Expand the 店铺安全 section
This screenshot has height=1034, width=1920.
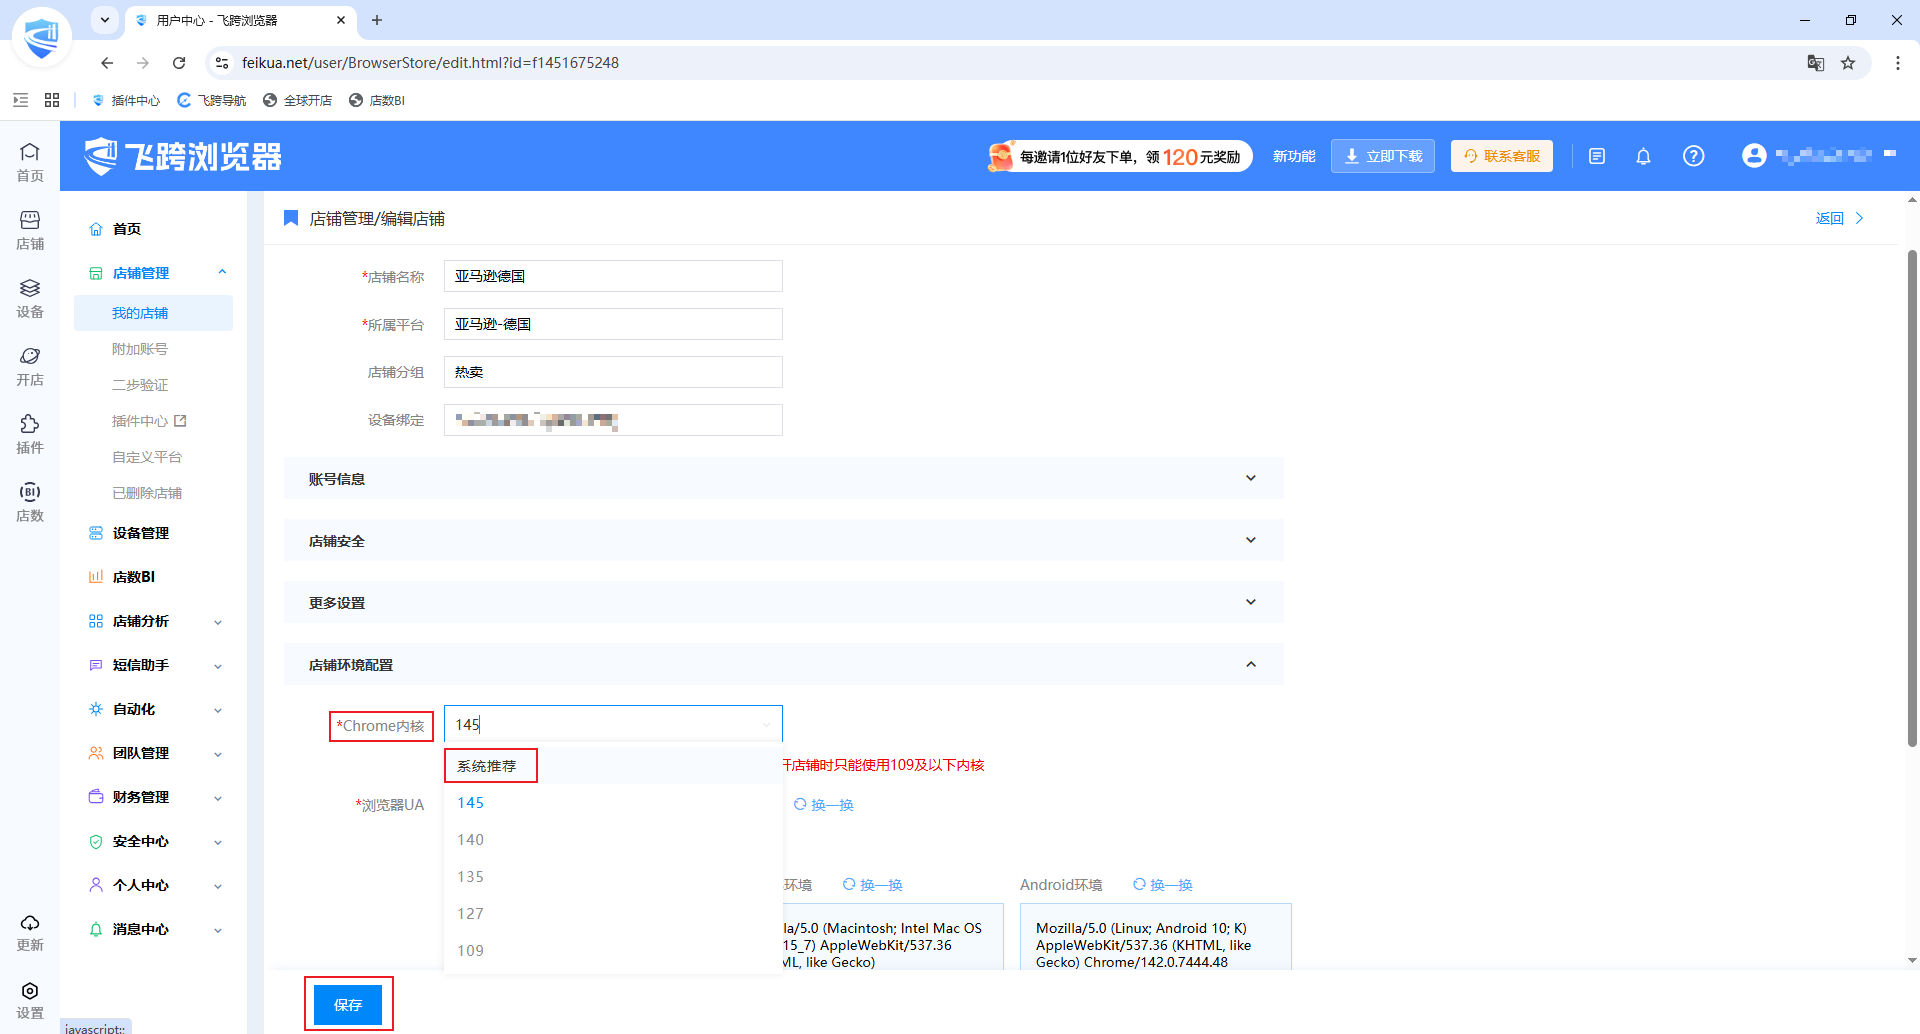coord(783,541)
